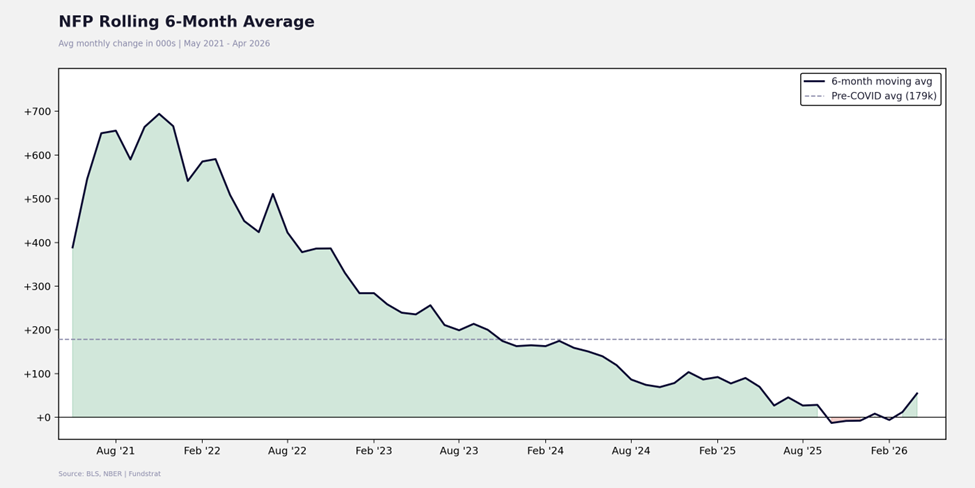The width and height of the screenshot is (975, 488).
Task: Click the Aug '23 x-axis label
Action: click(459, 451)
